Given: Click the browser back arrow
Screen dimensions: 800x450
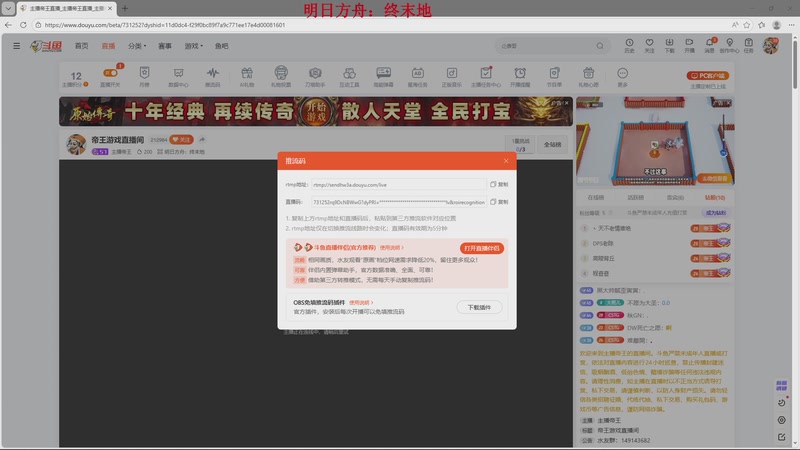Looking at the screenshot, I should [8, 24].
